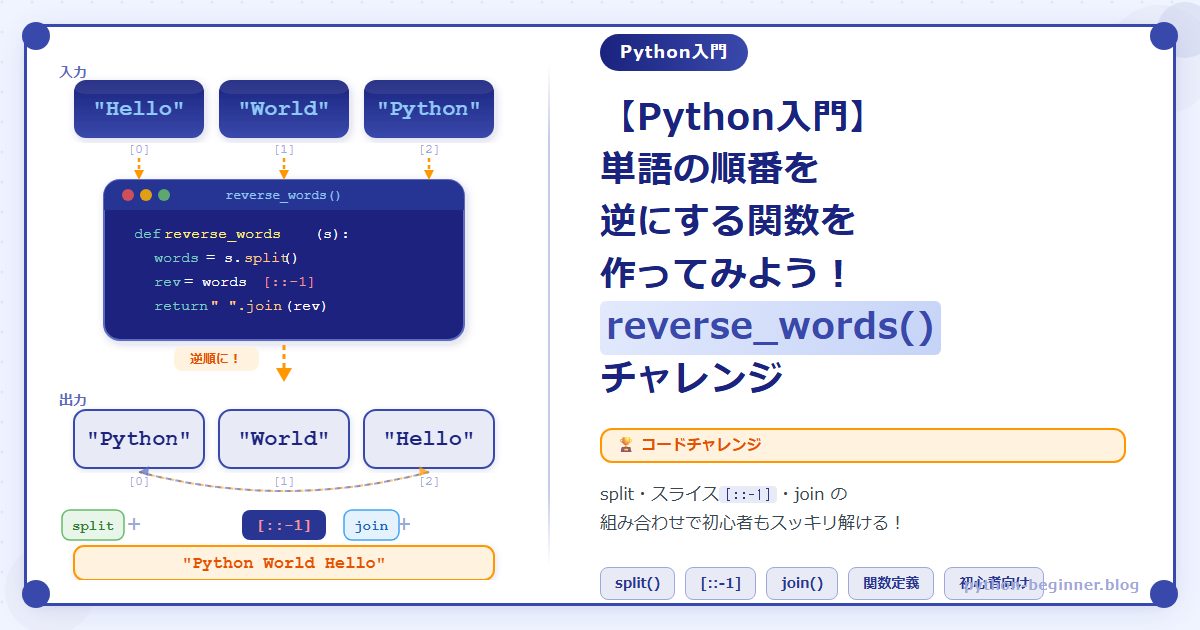
Task: Select the green split chip
Action: click(x=93, y=525)
